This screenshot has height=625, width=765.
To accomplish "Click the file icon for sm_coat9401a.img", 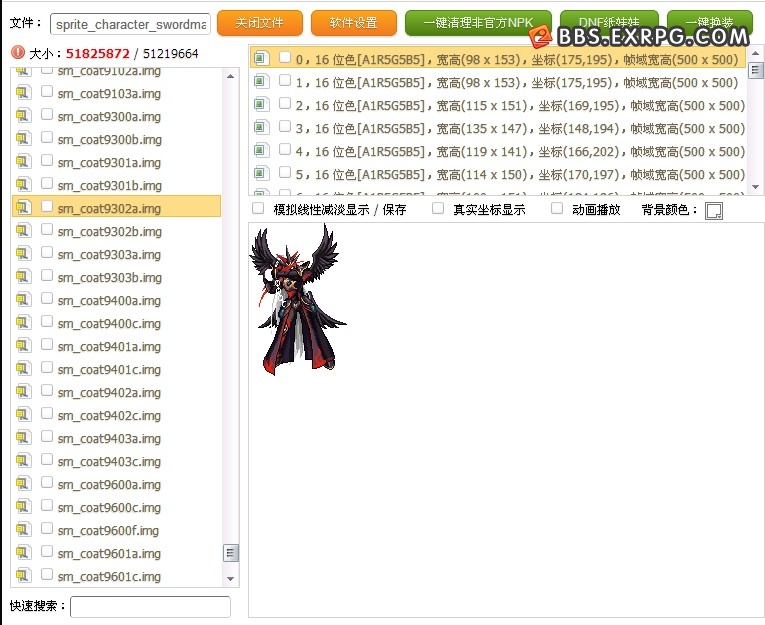I will pyautogui.click(x=23, y=345).
